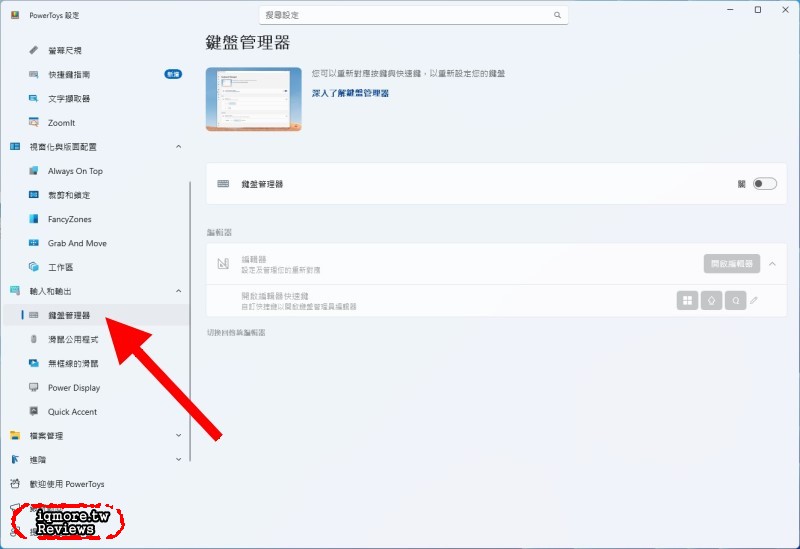Select the FancyZones icon
The width and height of the screenshot is (800, 549).
[34, 219]
